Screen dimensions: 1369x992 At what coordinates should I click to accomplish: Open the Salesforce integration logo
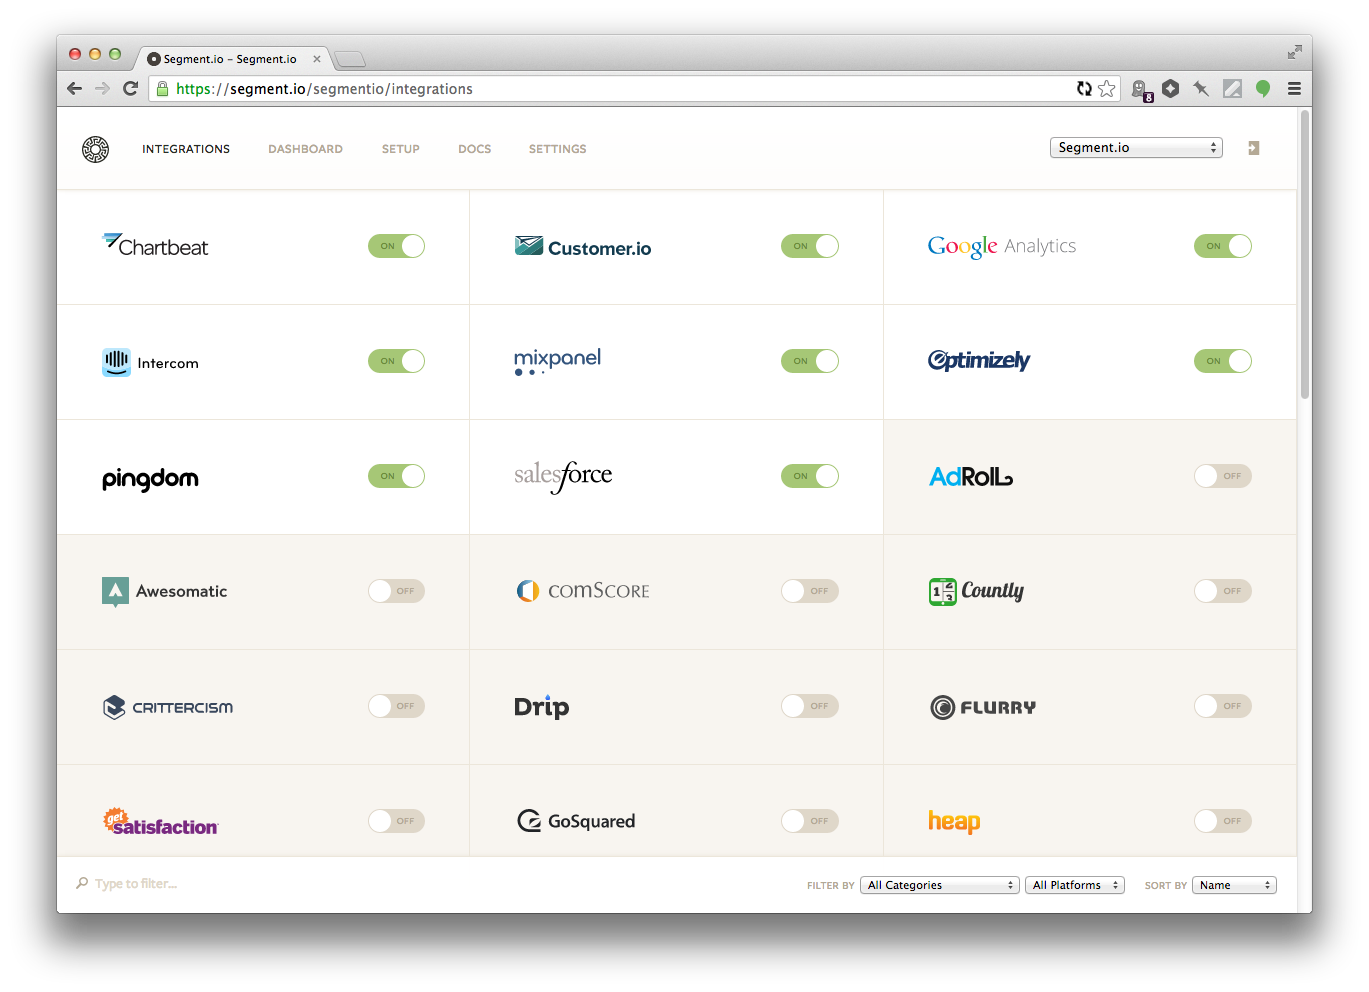pos(563,476)
